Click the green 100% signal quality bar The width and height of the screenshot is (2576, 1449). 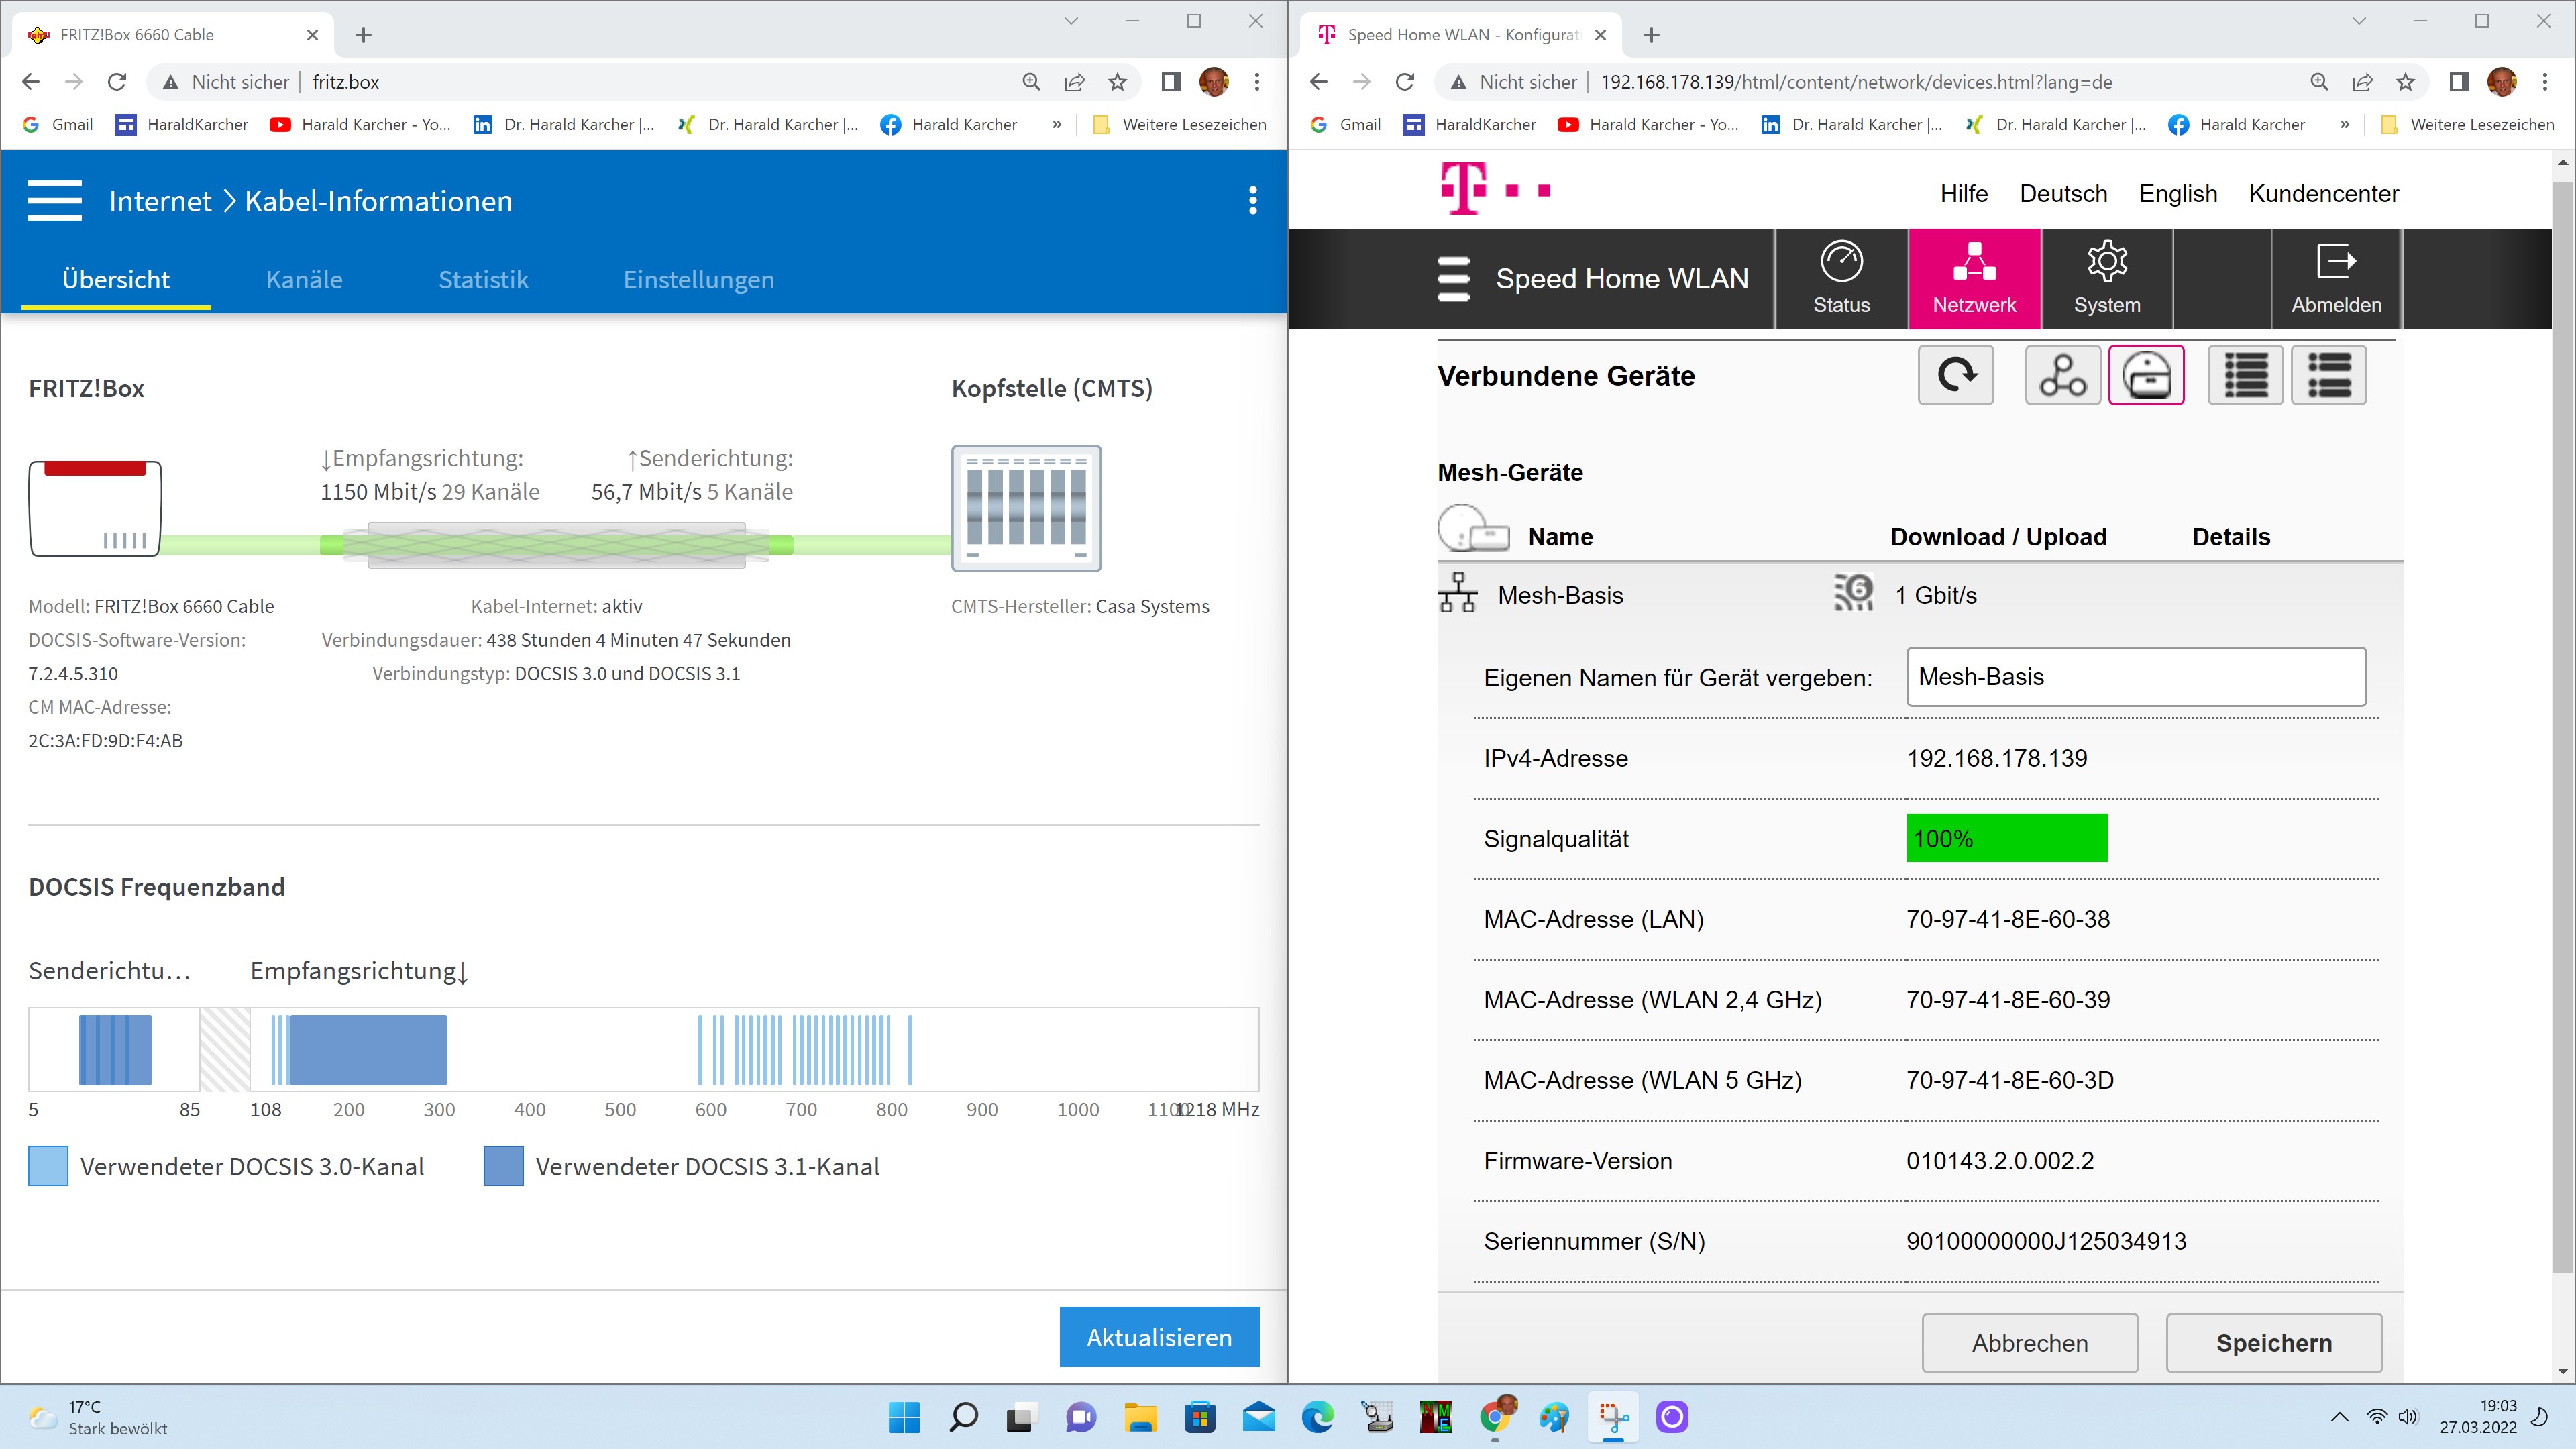[2005, 838]
